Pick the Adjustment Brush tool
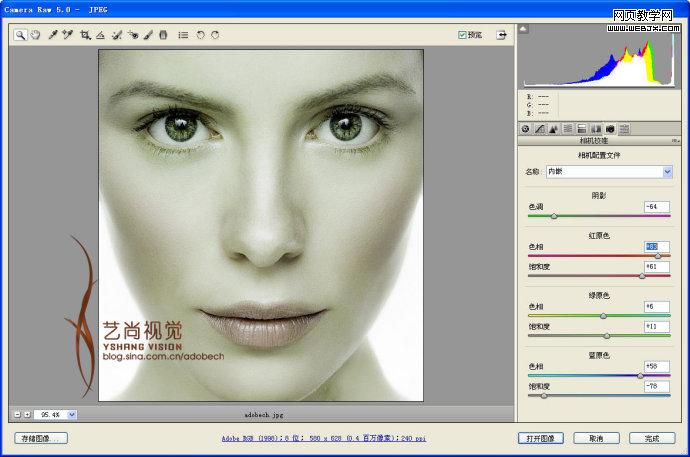690x457 pixels. [x=148, y=35]
